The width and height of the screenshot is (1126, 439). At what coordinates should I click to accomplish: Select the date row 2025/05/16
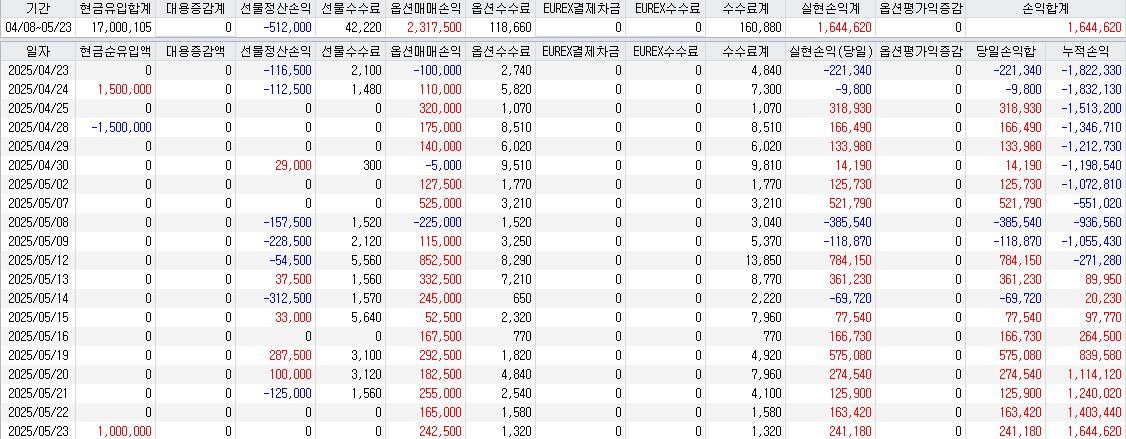37,336
